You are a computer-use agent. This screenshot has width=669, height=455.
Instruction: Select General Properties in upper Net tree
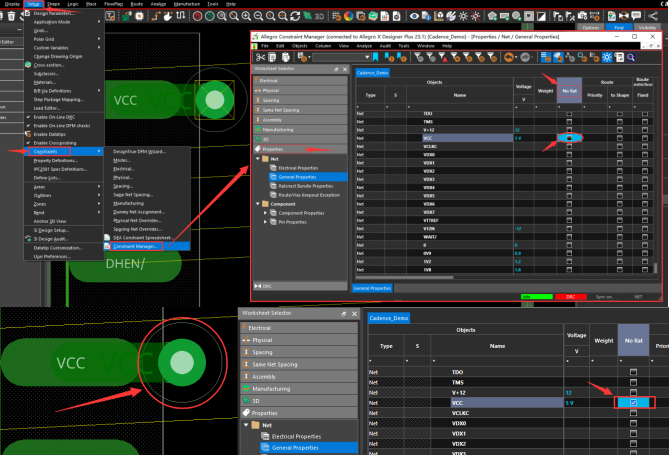point(308,177)
